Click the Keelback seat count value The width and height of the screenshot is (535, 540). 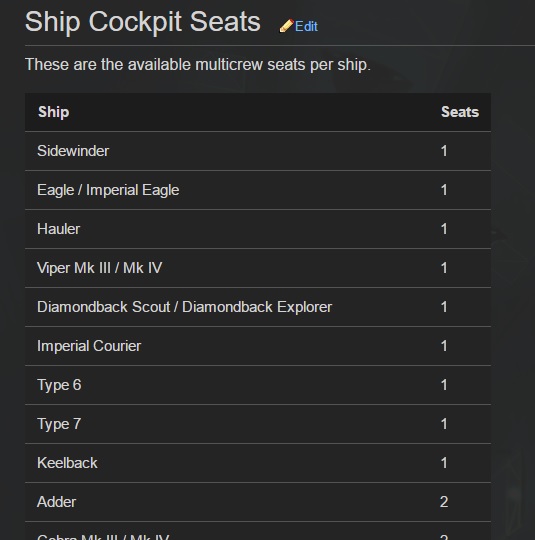click(444, 463)
